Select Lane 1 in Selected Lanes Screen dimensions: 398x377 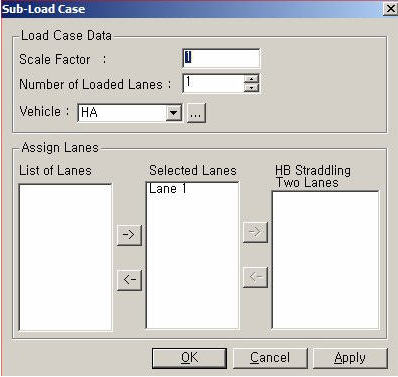[x=168, y=189]
